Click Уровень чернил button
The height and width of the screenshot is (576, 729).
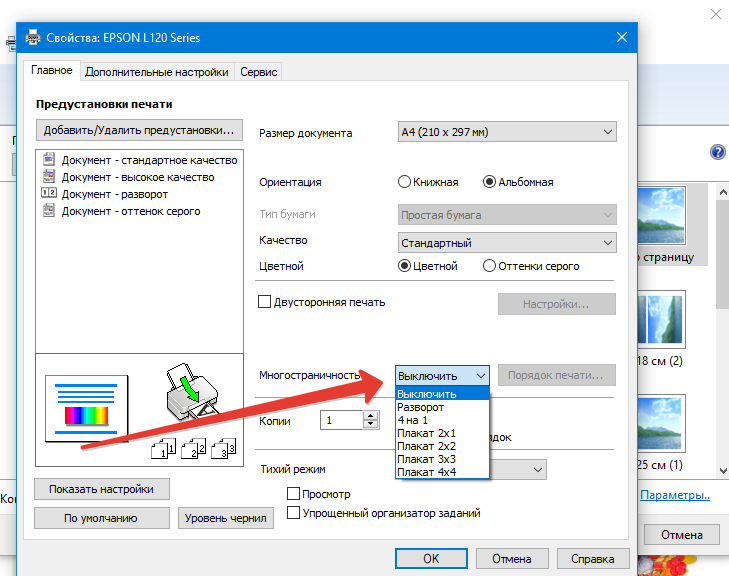(x=225, y=518)
